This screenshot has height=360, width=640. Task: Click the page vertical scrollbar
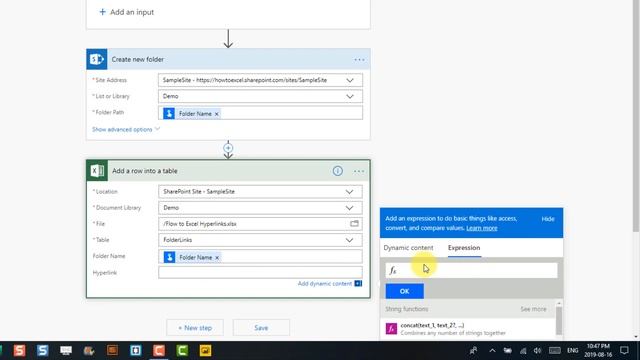pyautogui.click(x=636, y=116)
